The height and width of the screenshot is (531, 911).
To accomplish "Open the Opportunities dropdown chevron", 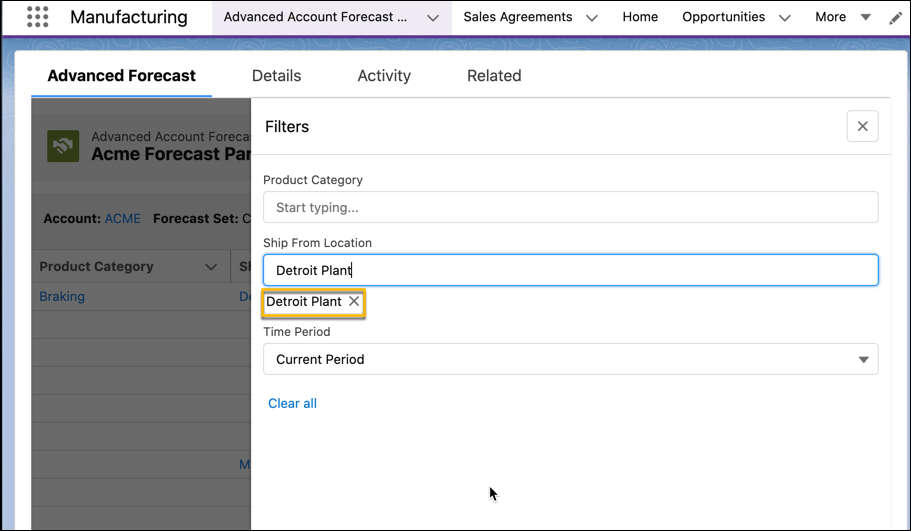I will point(784,18).
